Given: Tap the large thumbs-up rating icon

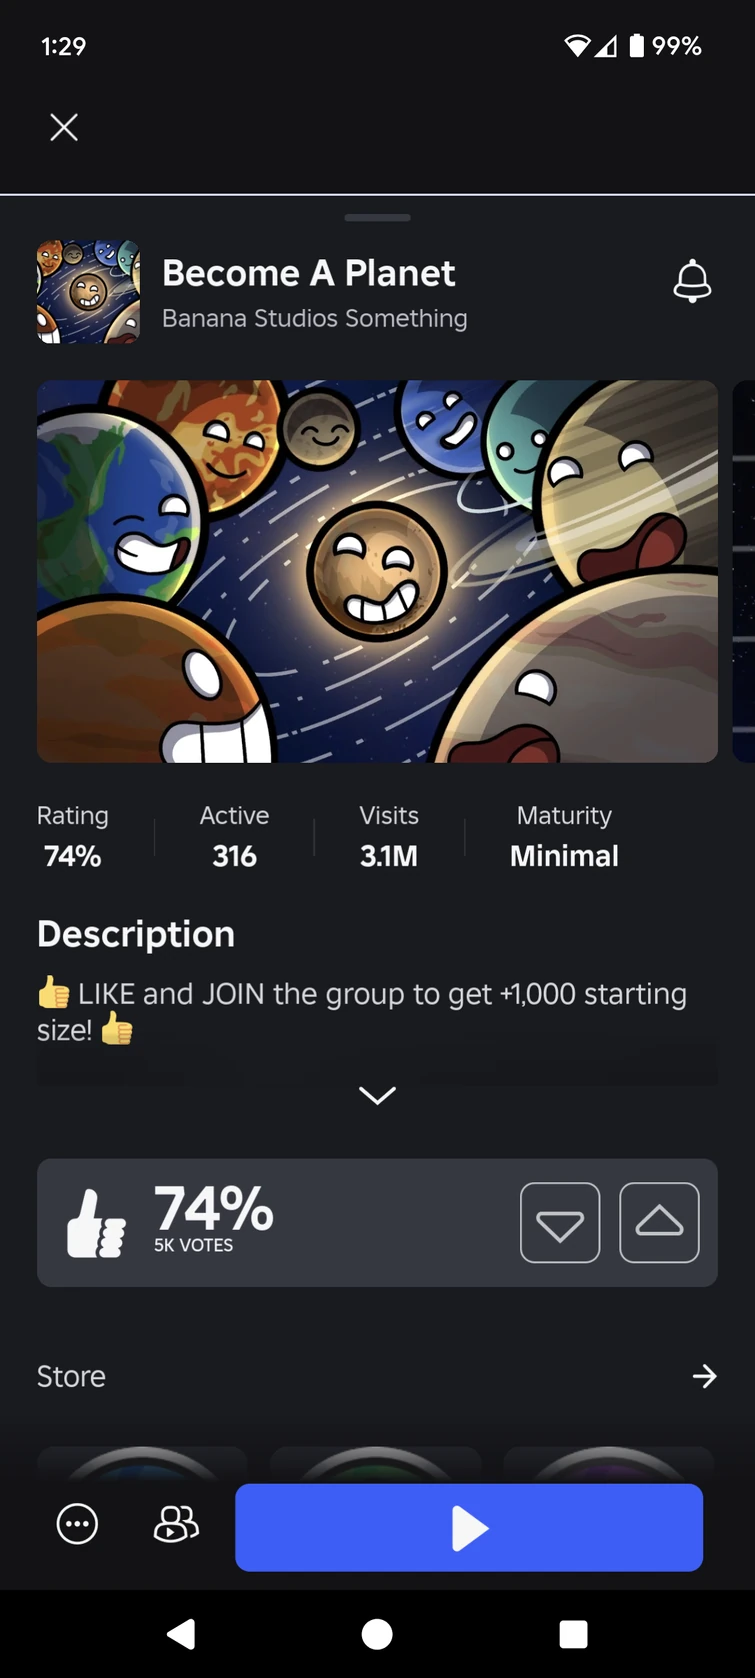Looking at the screenshot, I should click(x=96, y=1223).
